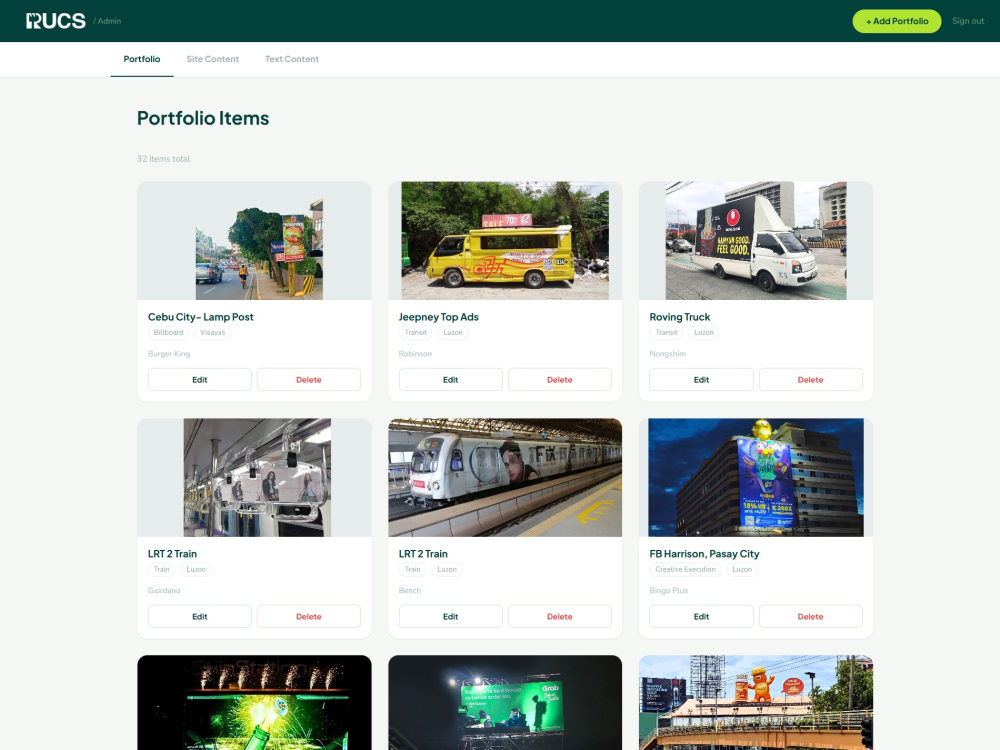Open the green fireworks billboard thumbnail

[x=254, y=702]
